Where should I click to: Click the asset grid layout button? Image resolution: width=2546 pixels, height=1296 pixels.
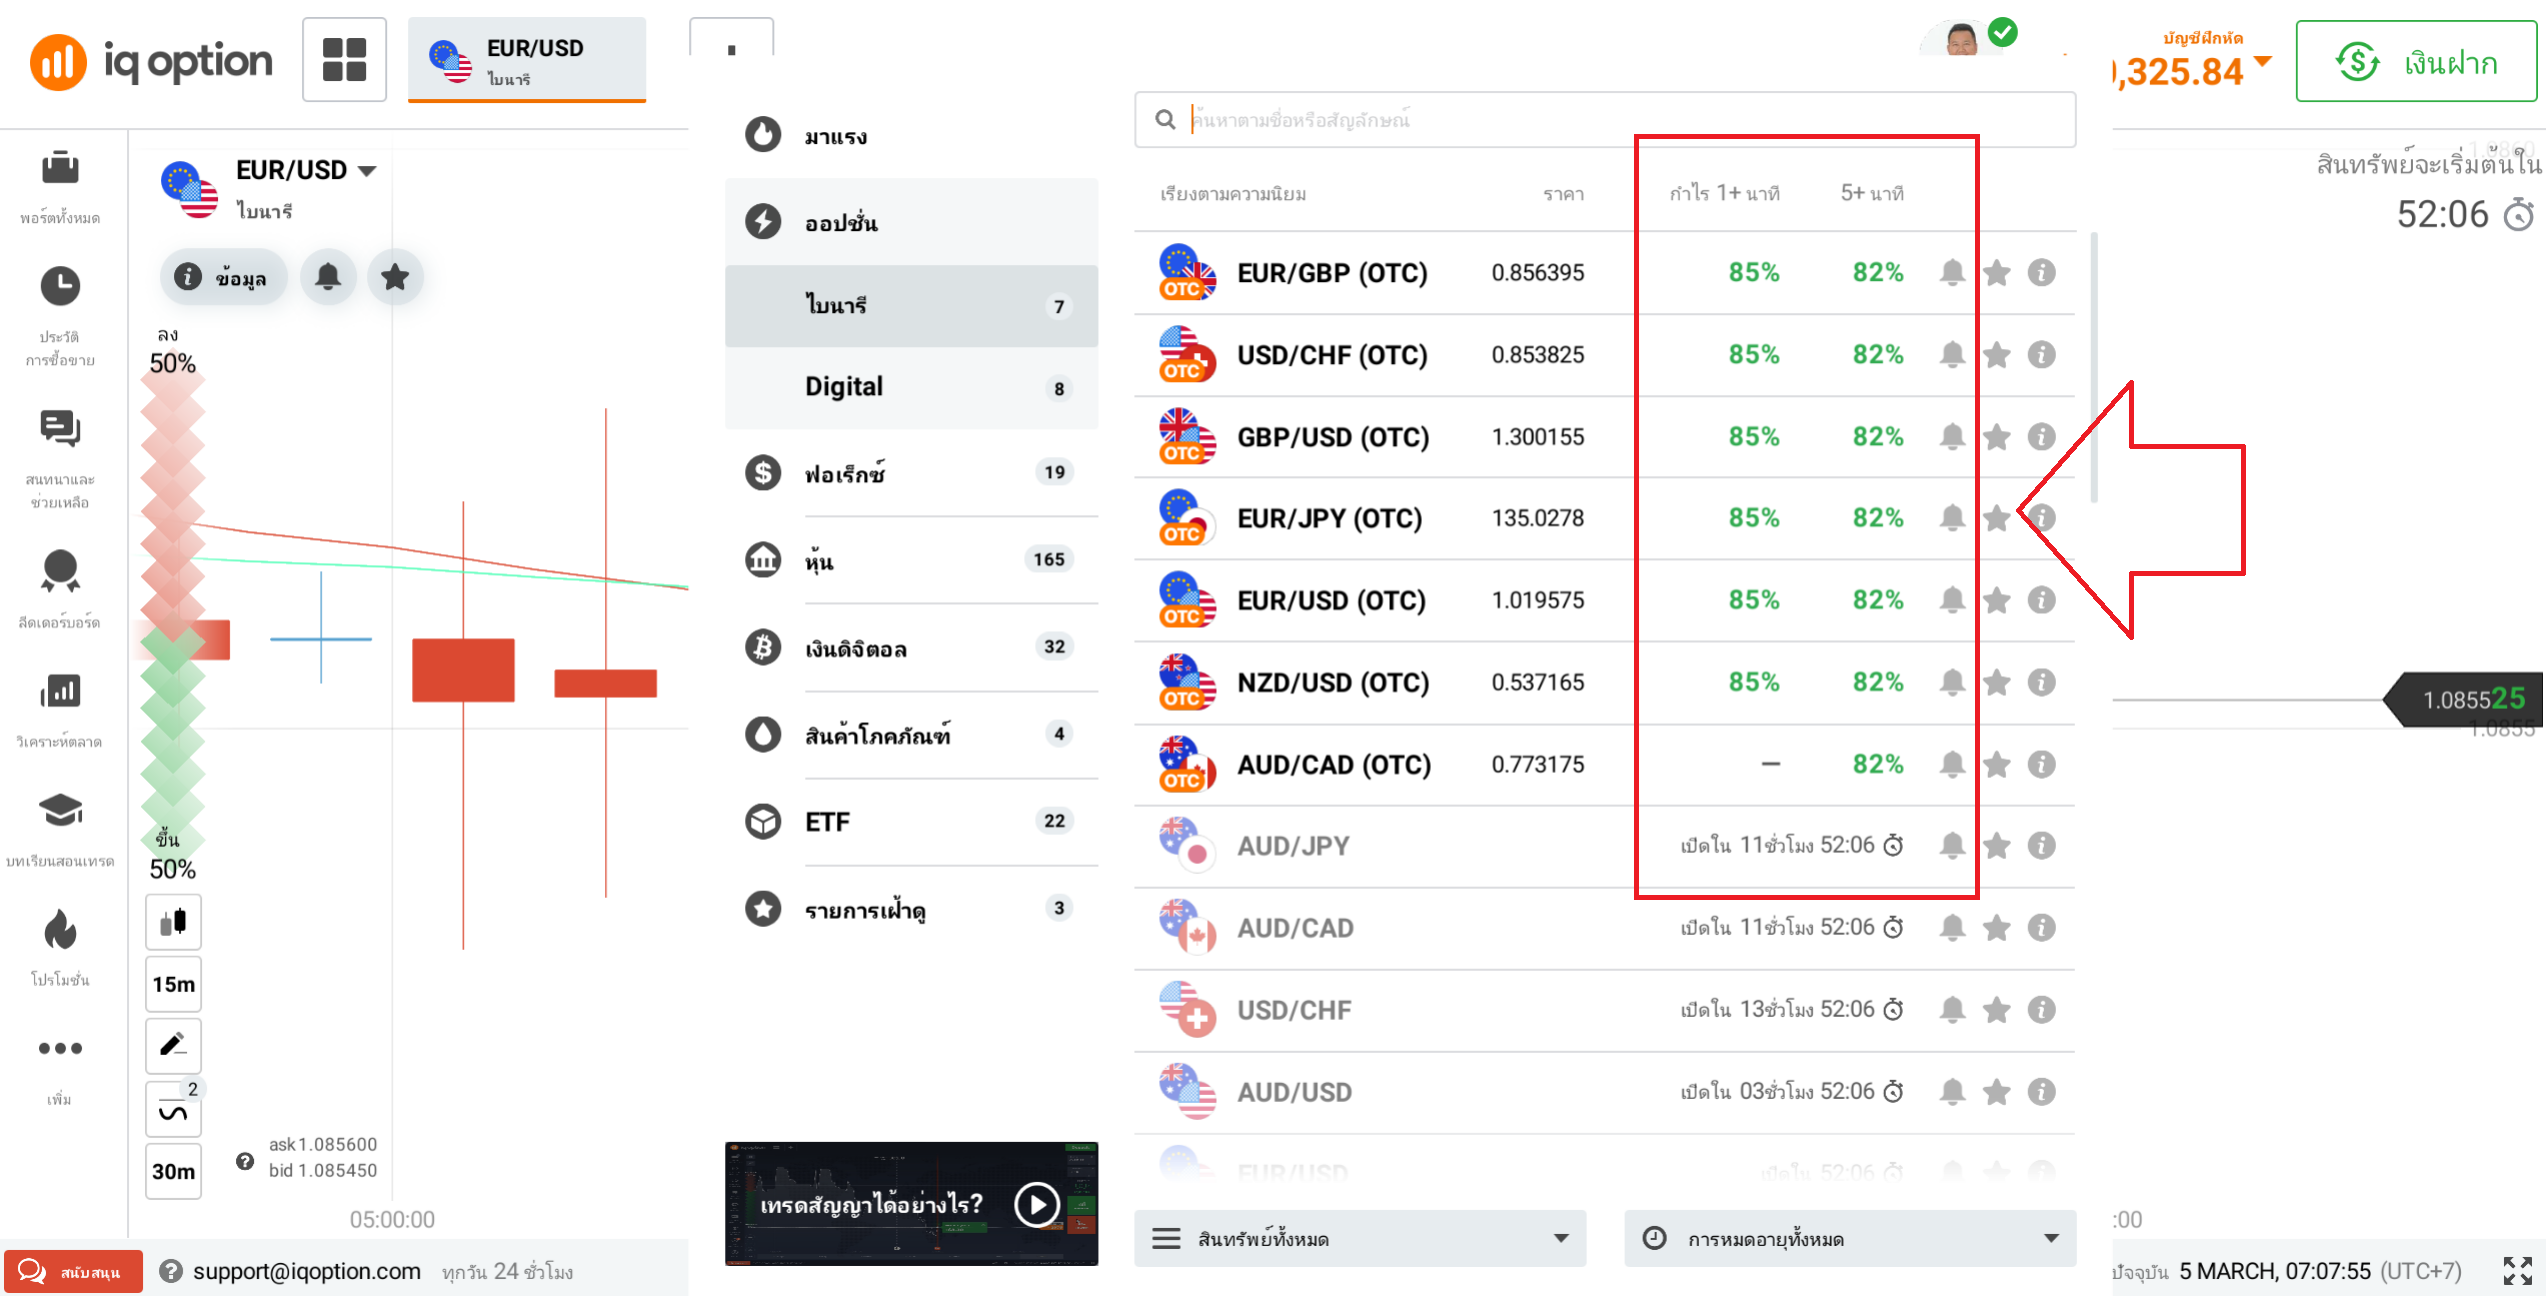click(x=344, y=60)
